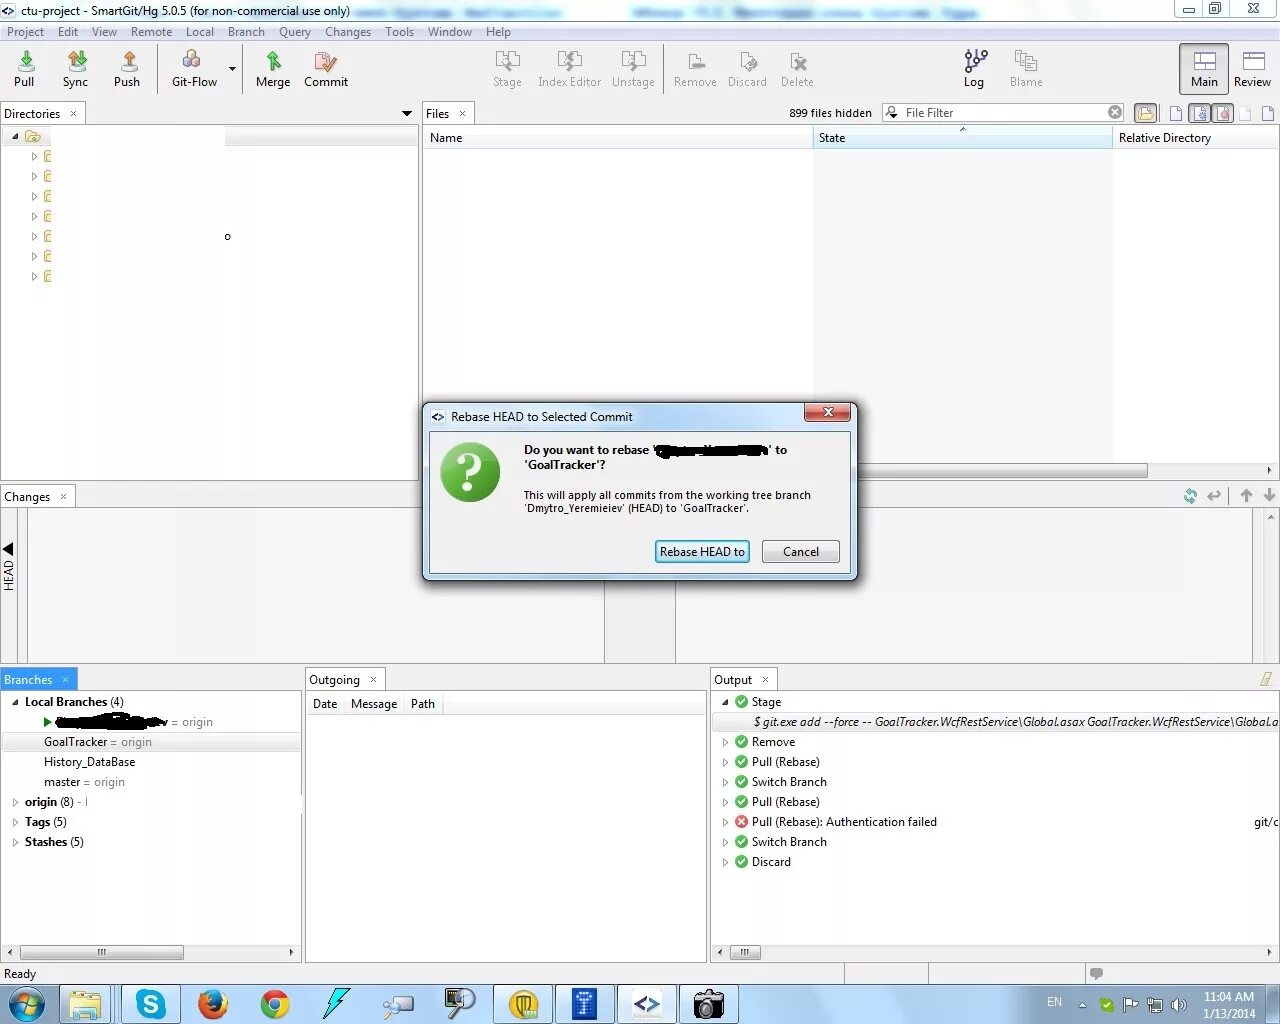The height and width of the screenshot is (1024, 1280).
Task: Click into the File Filter field
Action: (x=1003, y=112)
